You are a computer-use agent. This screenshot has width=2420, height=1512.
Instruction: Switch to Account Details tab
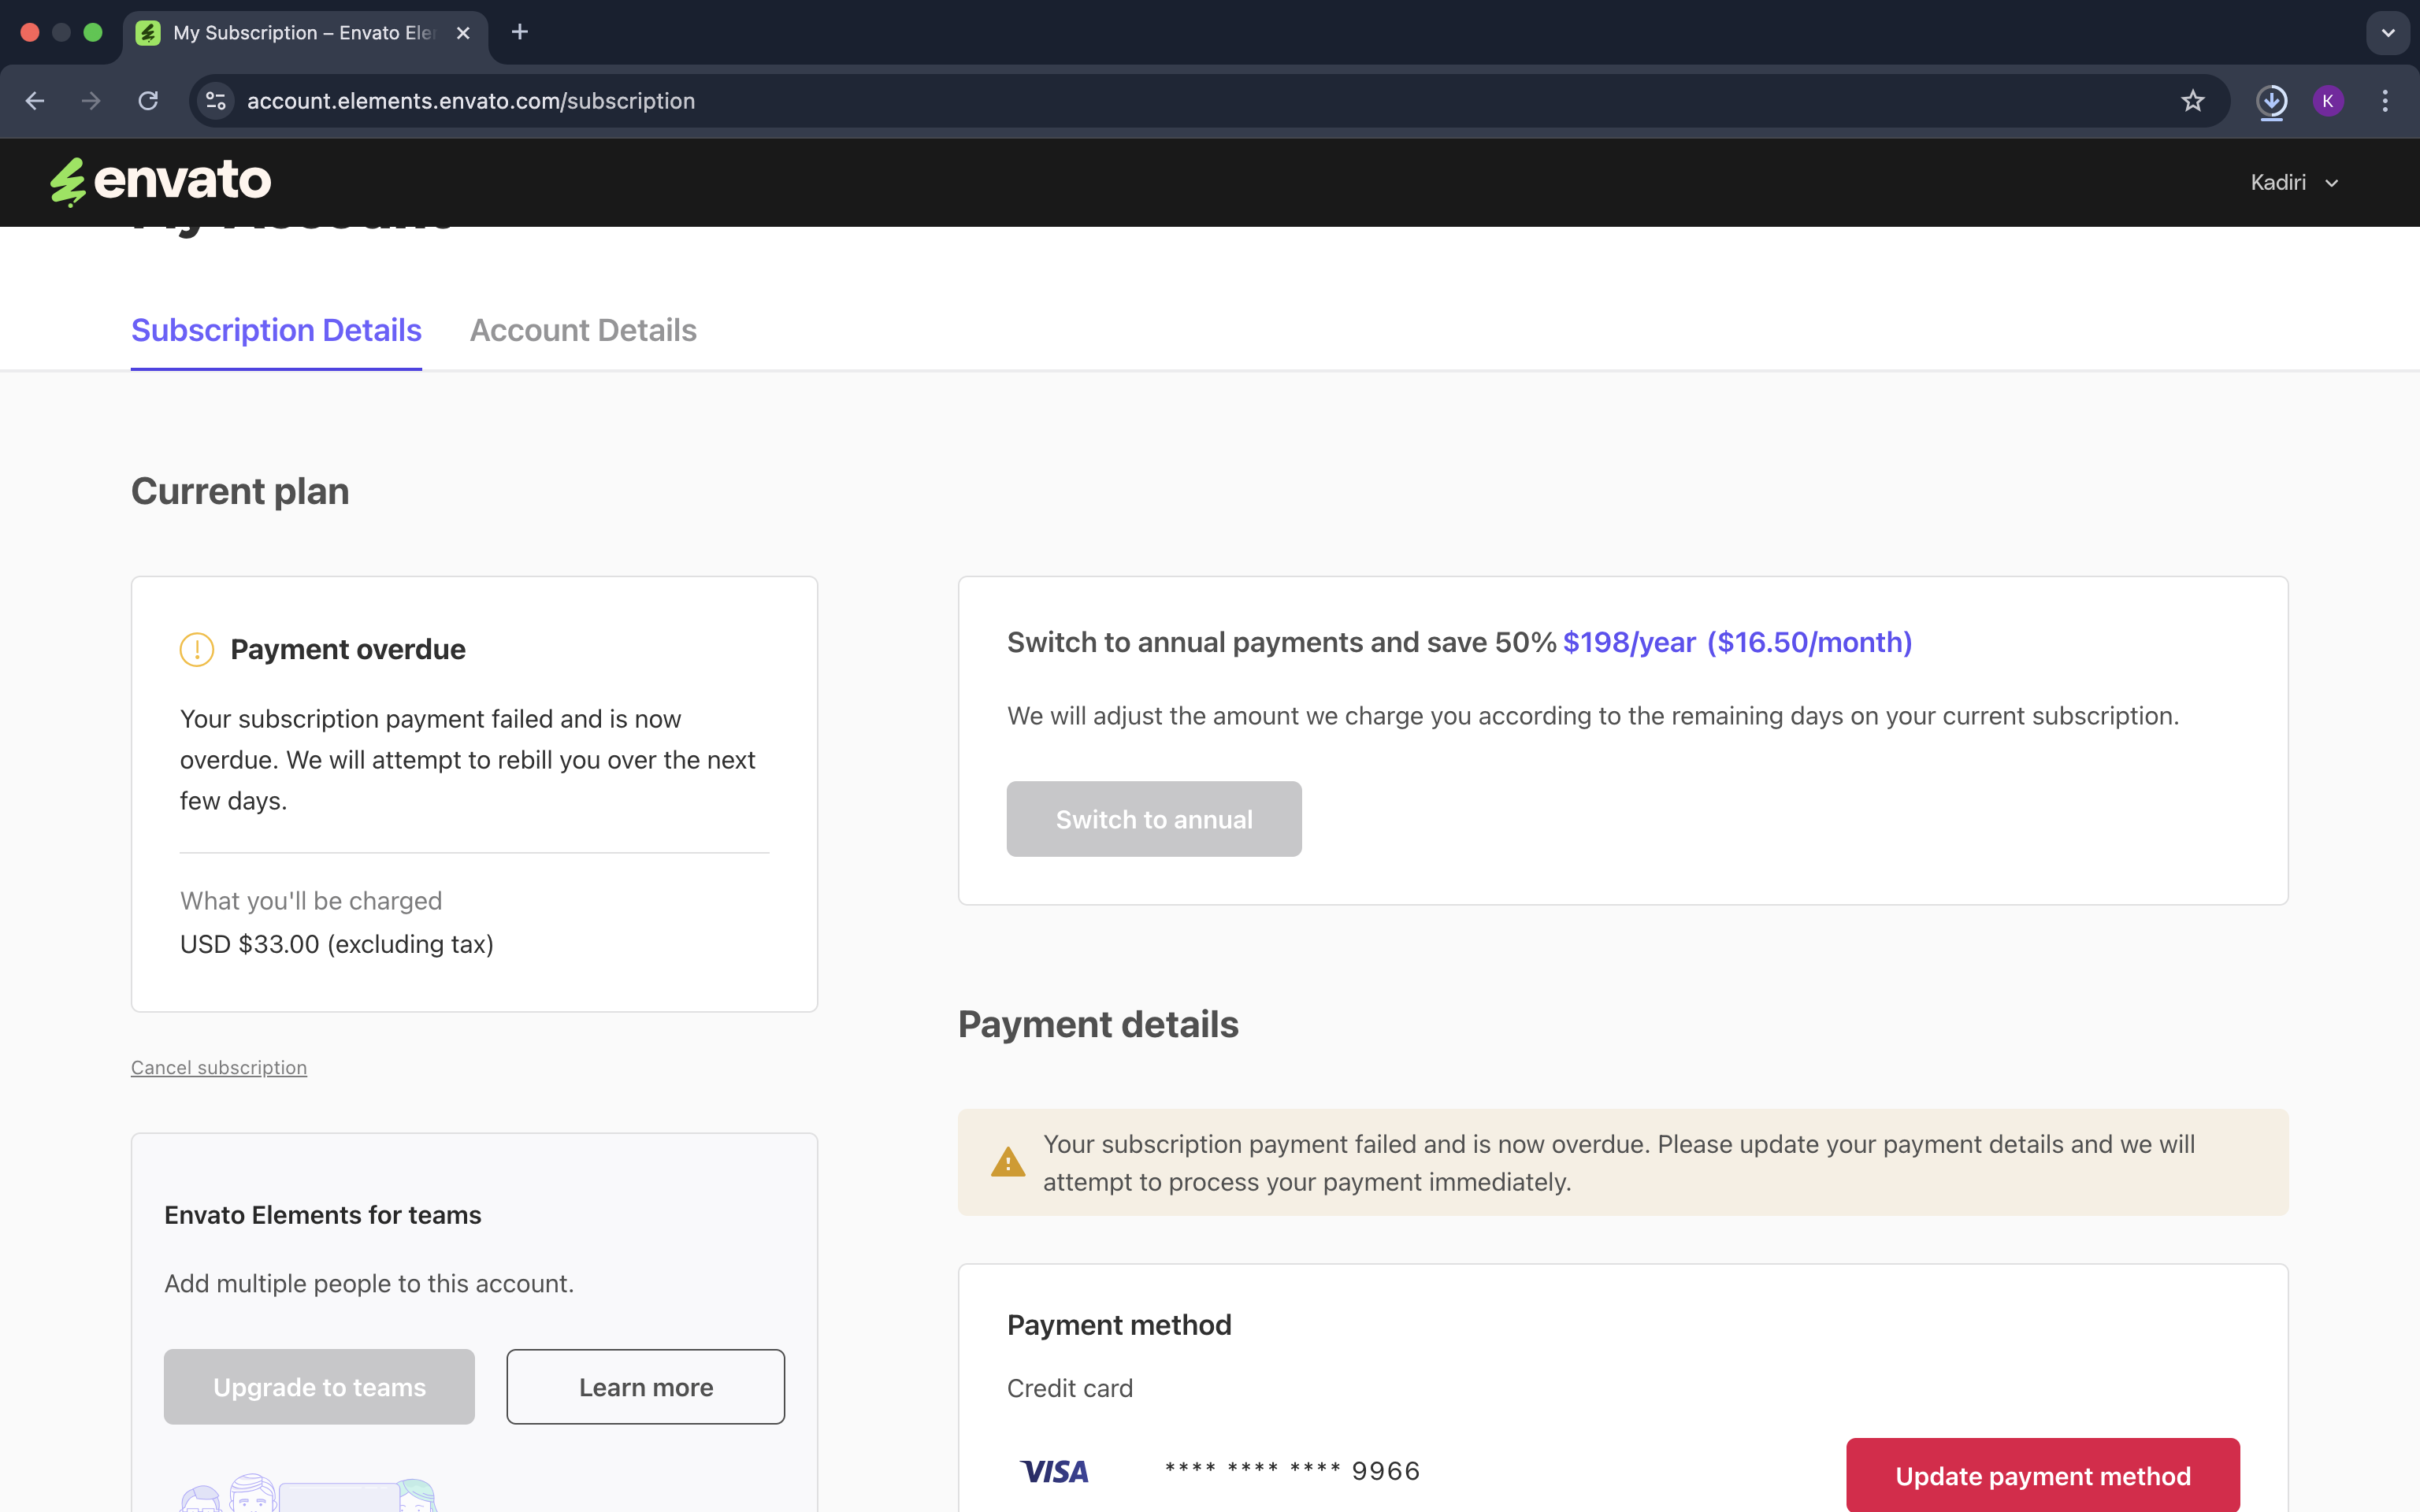583,330
